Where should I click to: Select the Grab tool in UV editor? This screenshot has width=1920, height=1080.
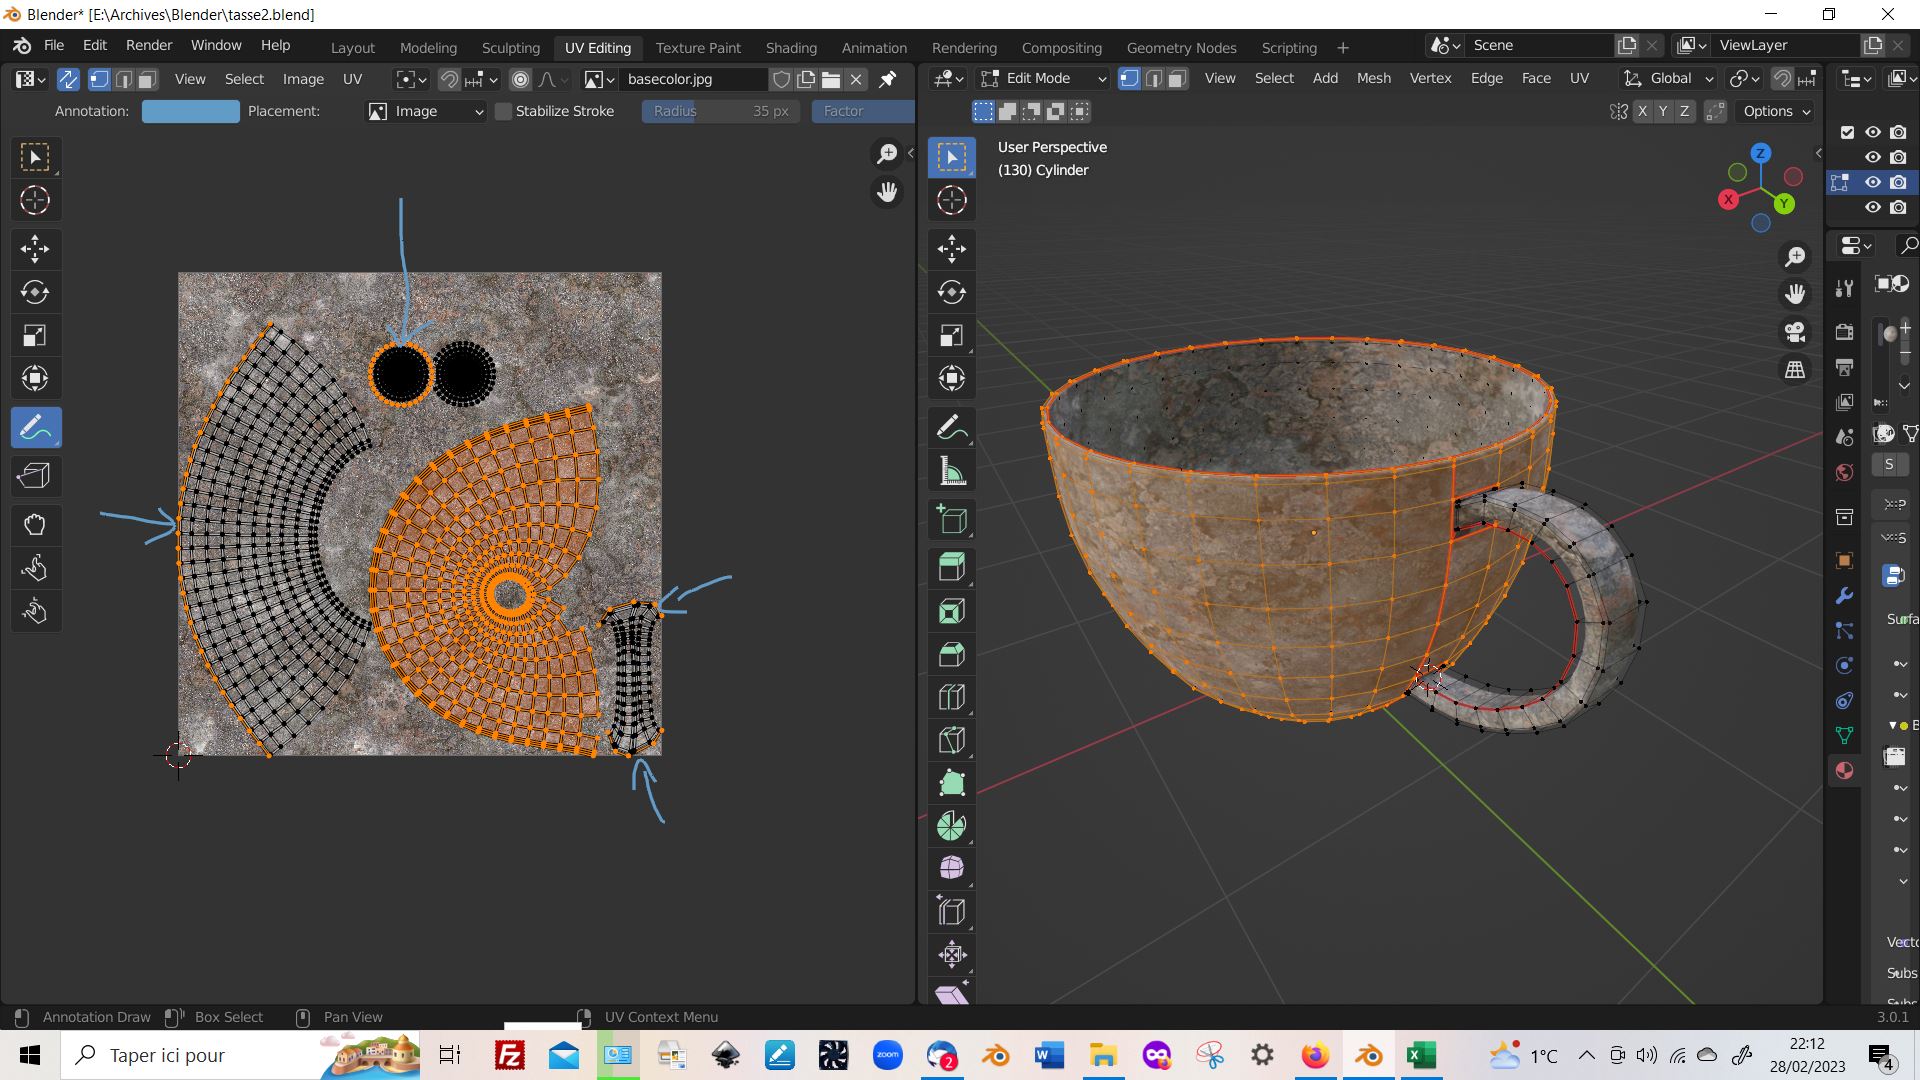point(36,525)
